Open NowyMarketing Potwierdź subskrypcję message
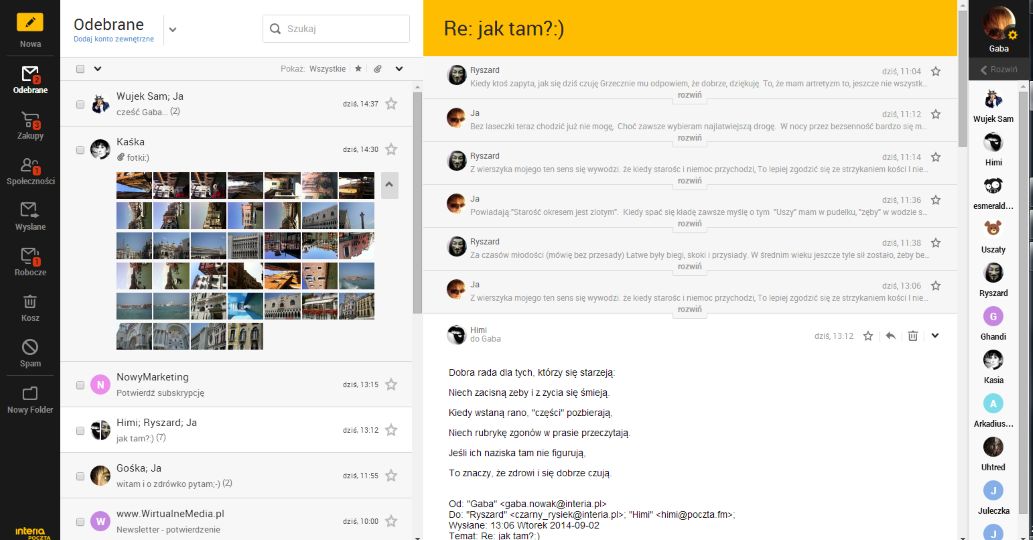This screenshot has height=540, width=1033. tap(237, 384)
